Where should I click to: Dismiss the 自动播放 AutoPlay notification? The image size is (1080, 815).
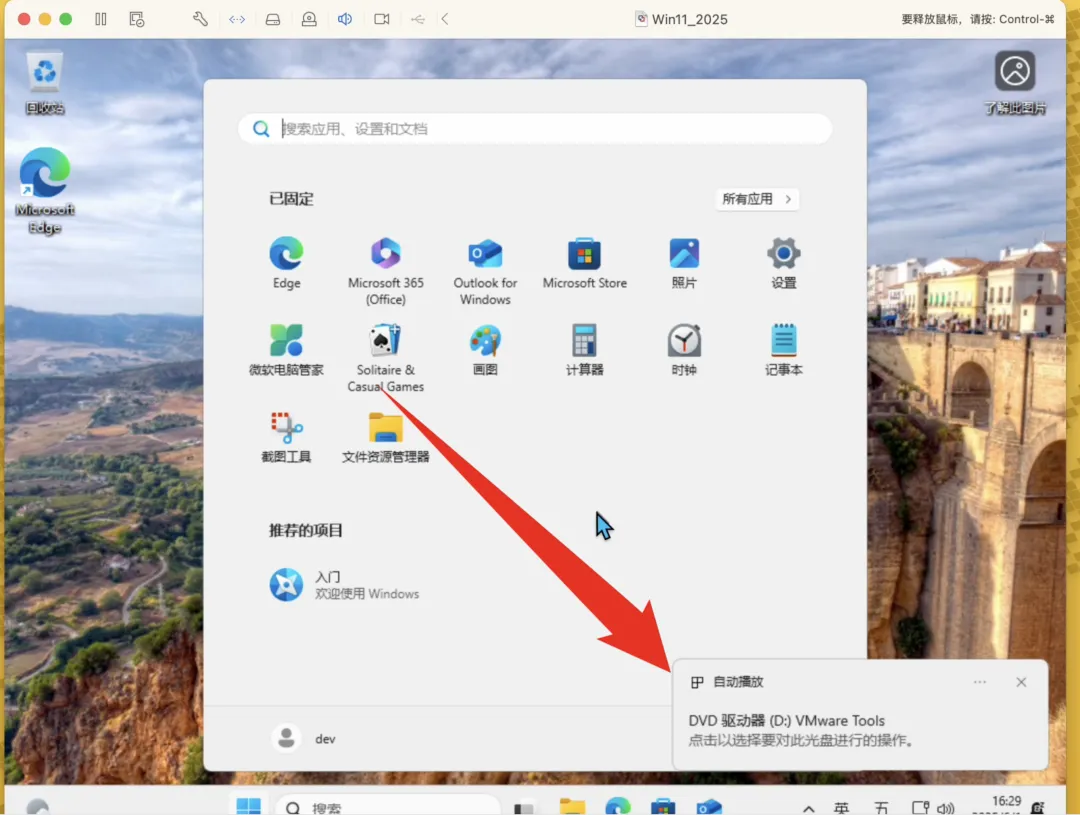coord(1021,682)
